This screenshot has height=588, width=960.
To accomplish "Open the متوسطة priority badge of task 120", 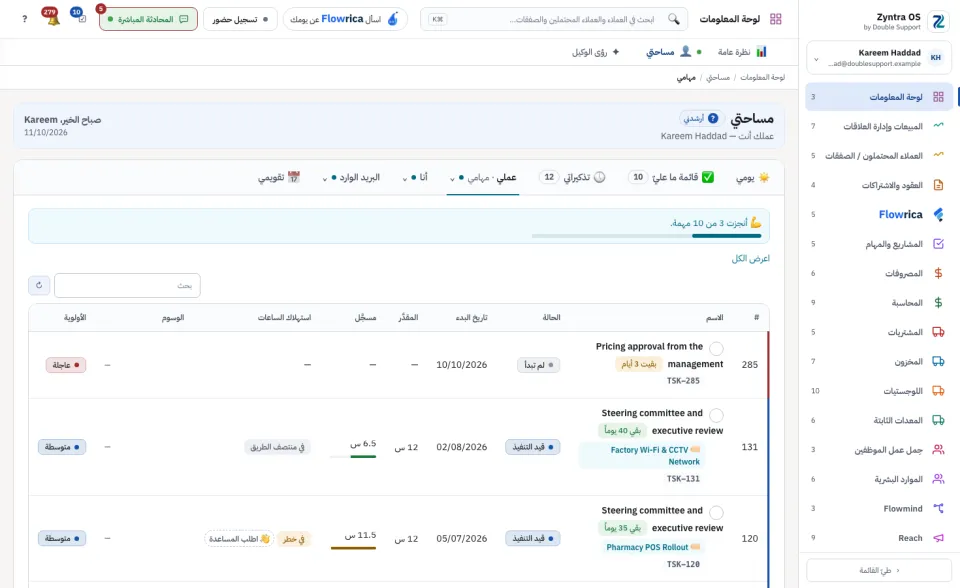I will [62, 538].
